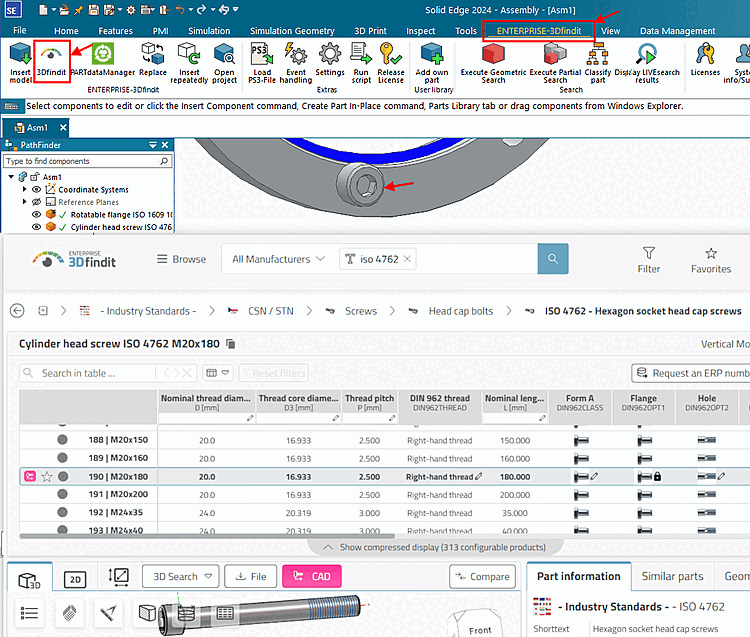Open the PathFinder panel options arrow
The width and height of the screenshot is (750, 637).
click(x=153, y=145)
